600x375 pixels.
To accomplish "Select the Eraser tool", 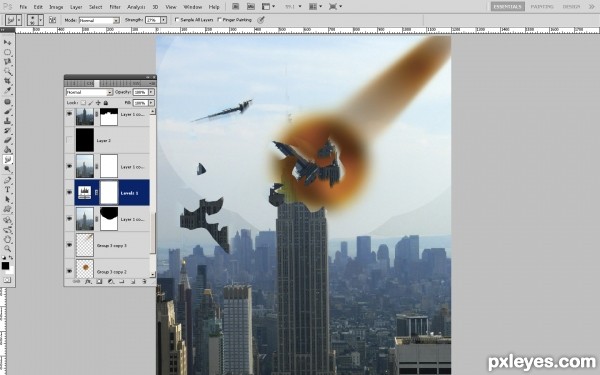I will (7, 140).
